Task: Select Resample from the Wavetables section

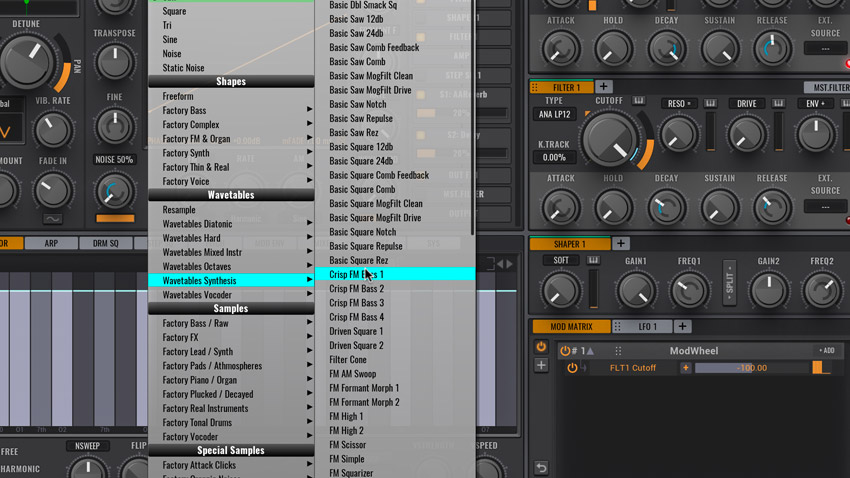Action: 231,210
